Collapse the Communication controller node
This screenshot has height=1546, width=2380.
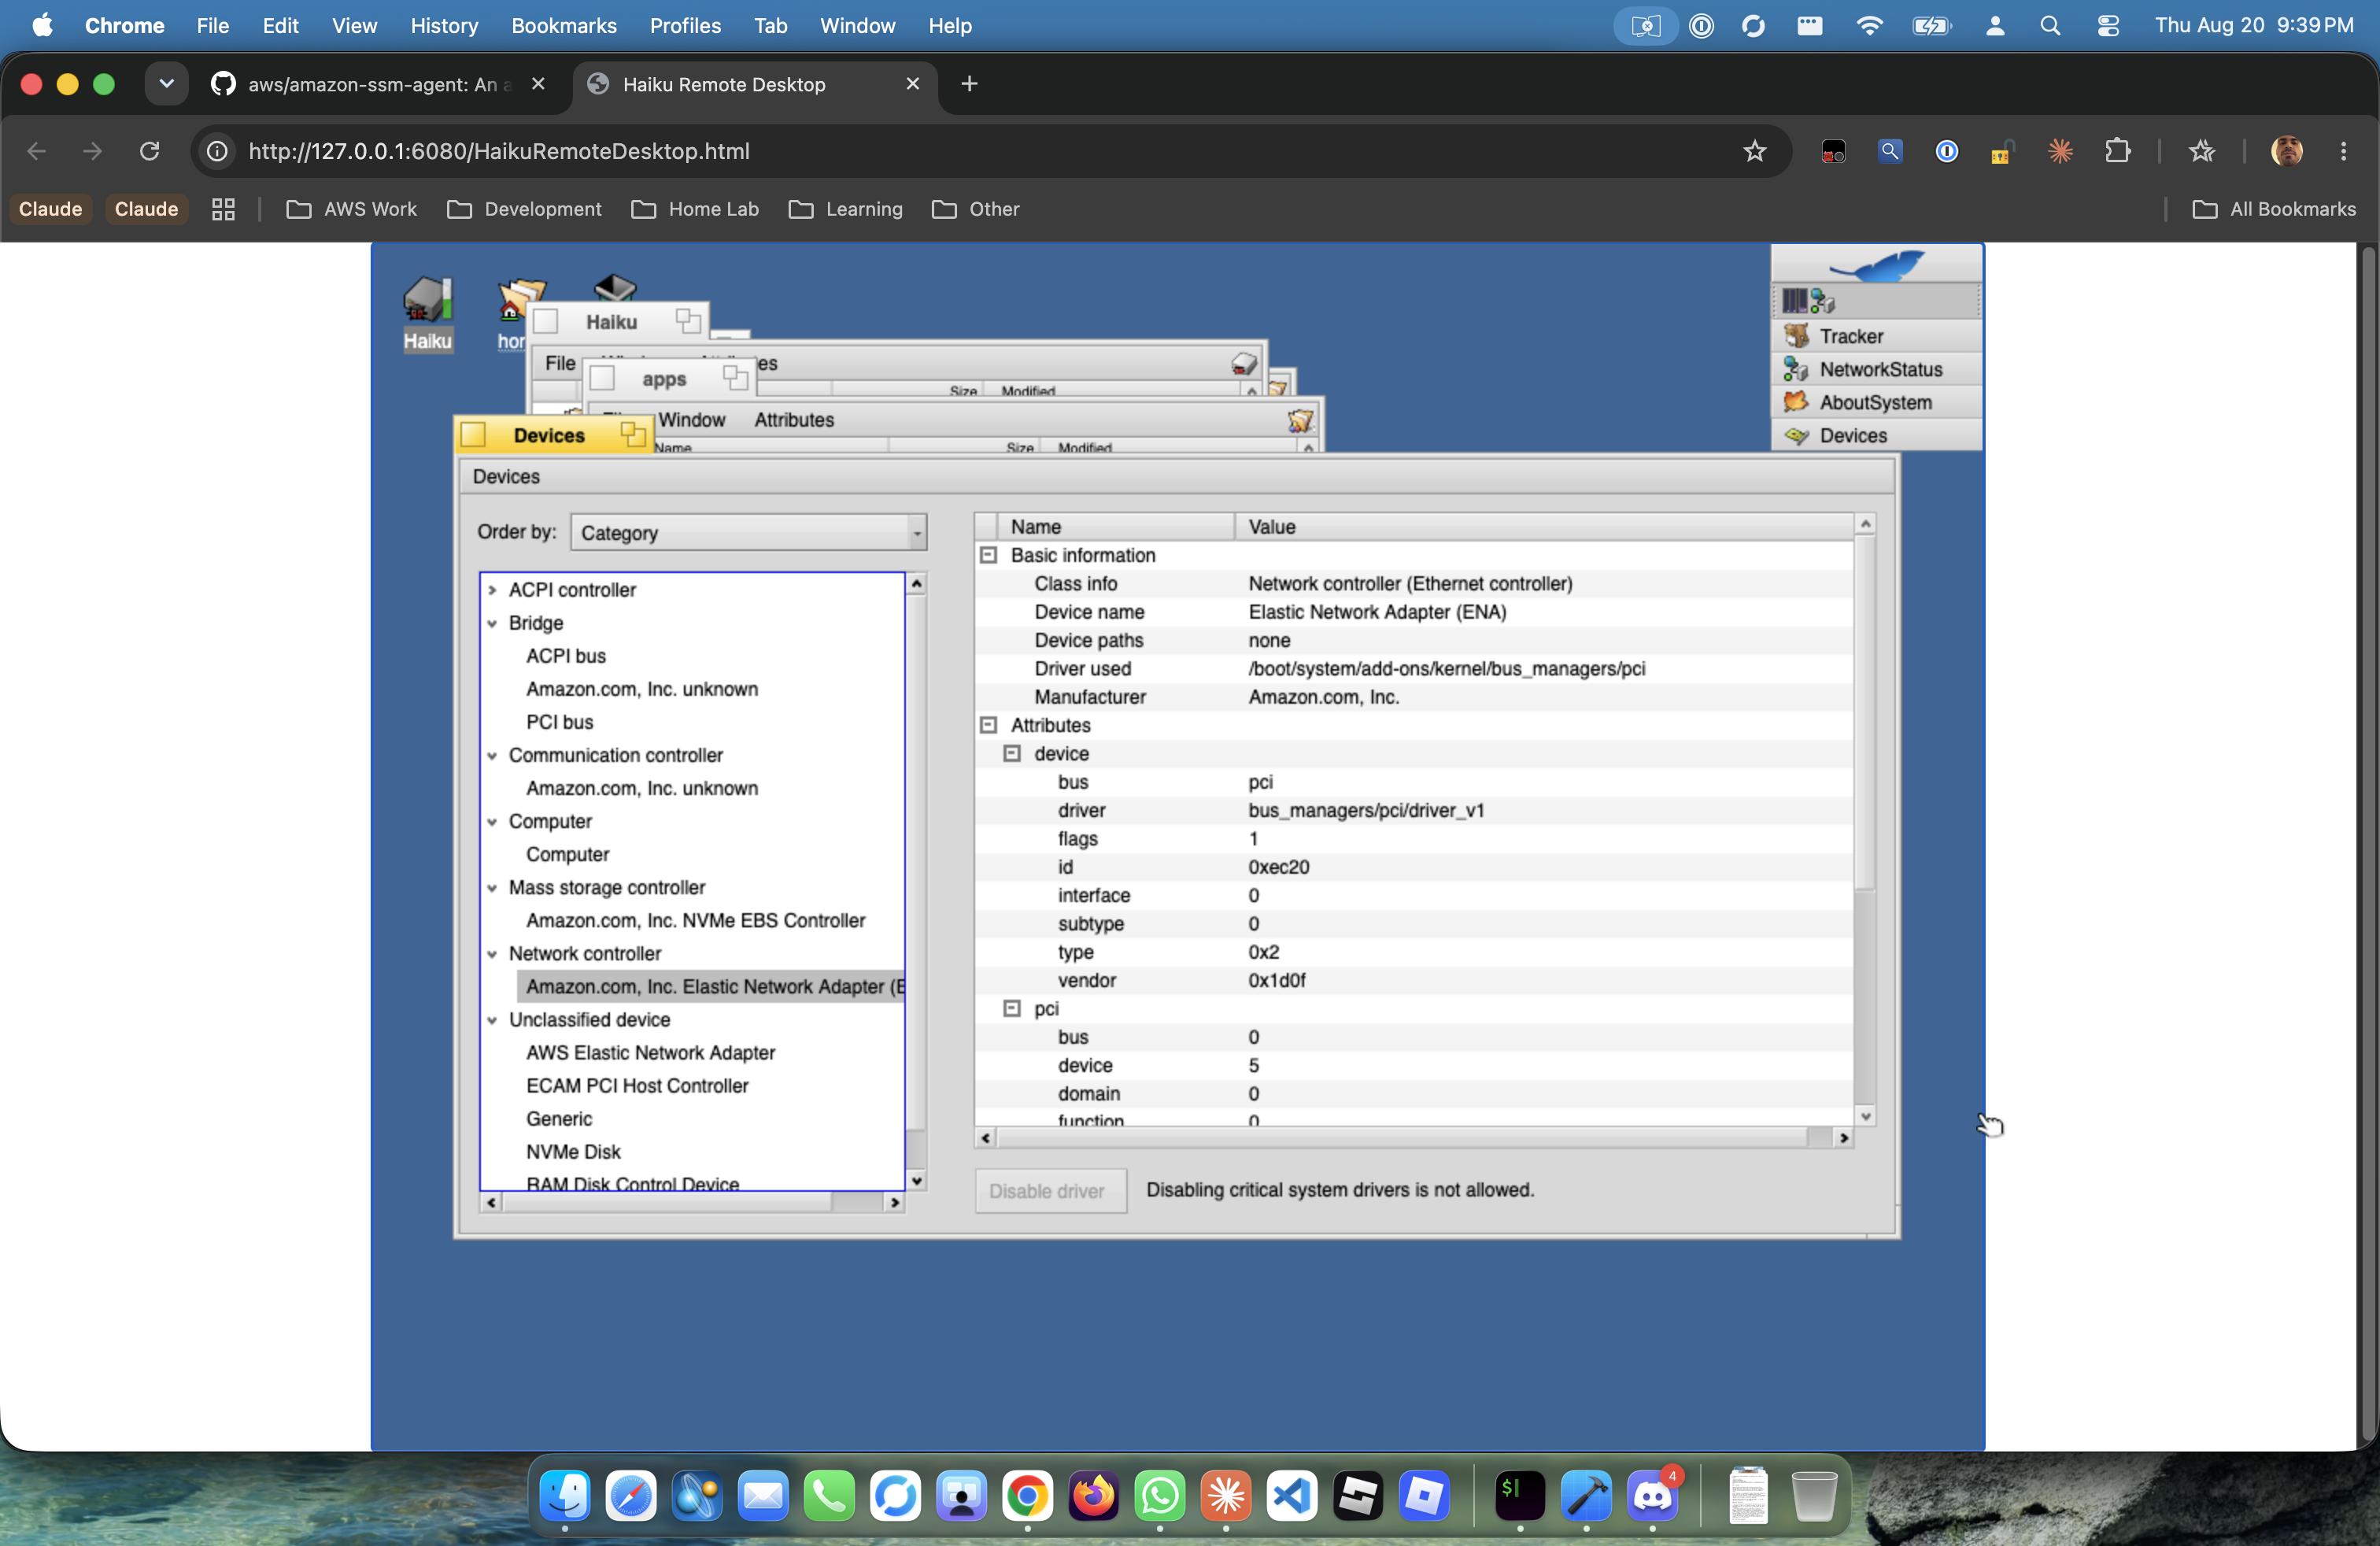[492, 755]
